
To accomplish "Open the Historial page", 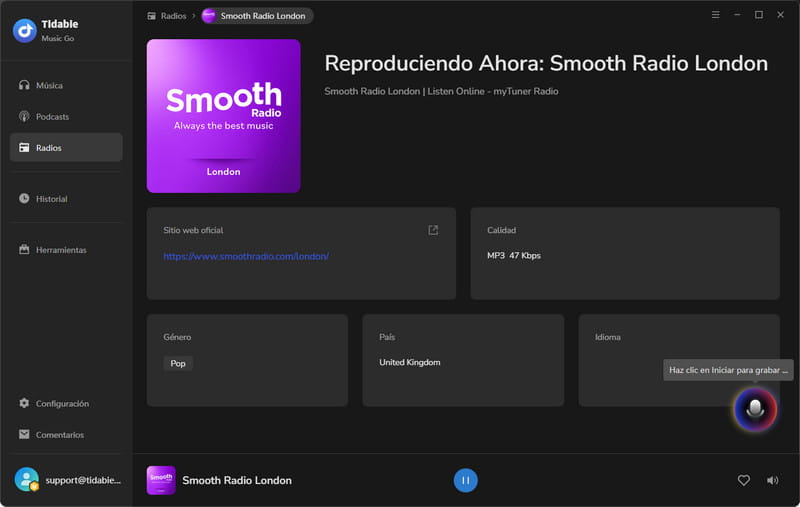I will pyautogui.click(x=66, y=198).
